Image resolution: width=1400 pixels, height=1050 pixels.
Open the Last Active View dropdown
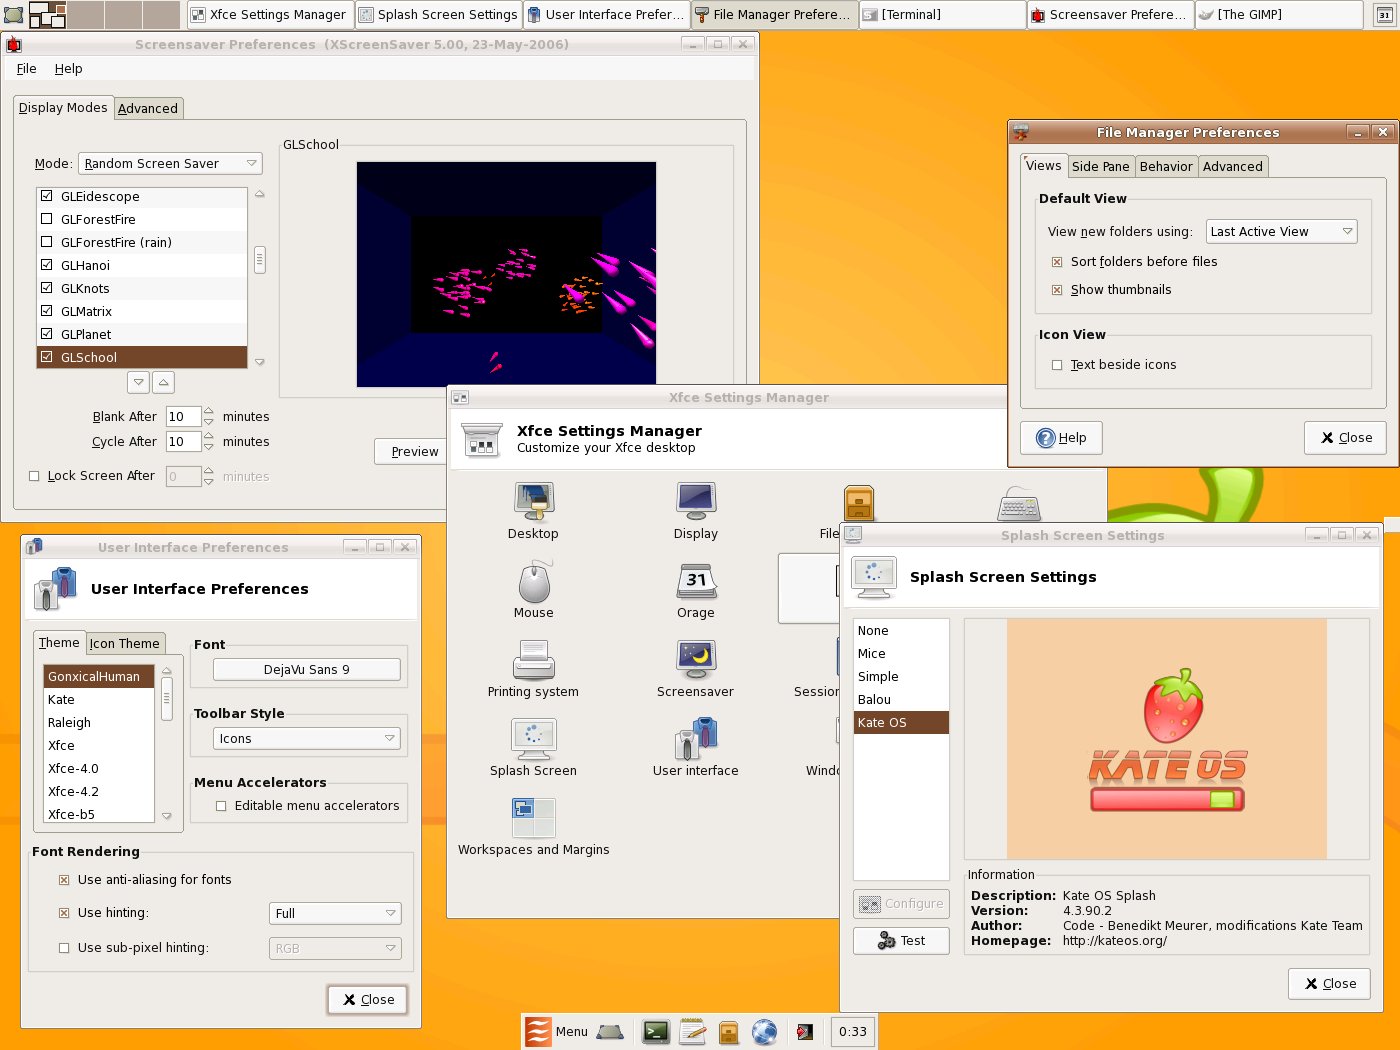click(x=1282, y=231)
